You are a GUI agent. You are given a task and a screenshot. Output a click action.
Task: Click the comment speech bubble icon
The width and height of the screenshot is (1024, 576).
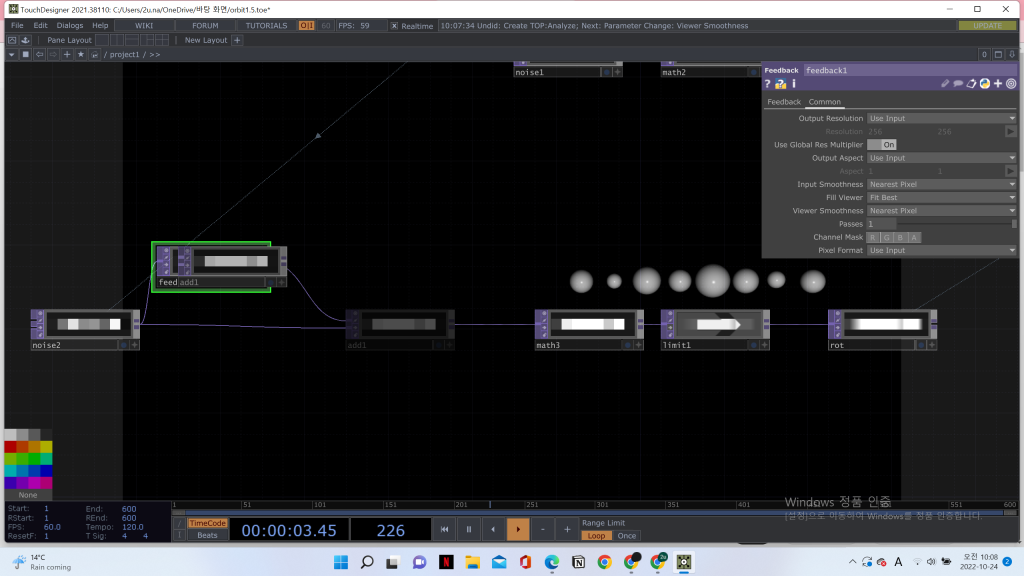click(958, 84)
